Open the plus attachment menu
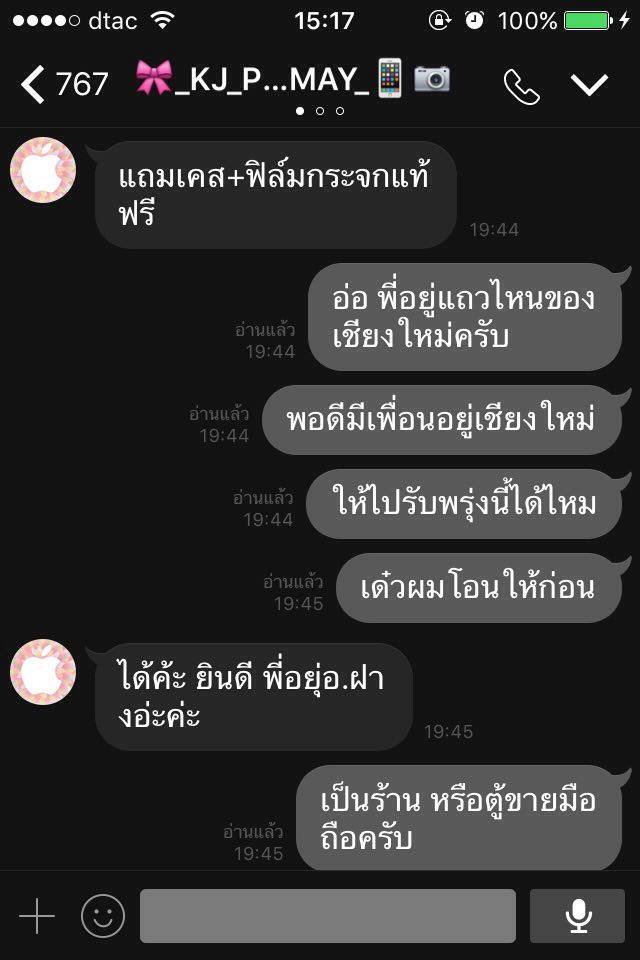Screen dimensions: 640x960 [x=37, y=916]
